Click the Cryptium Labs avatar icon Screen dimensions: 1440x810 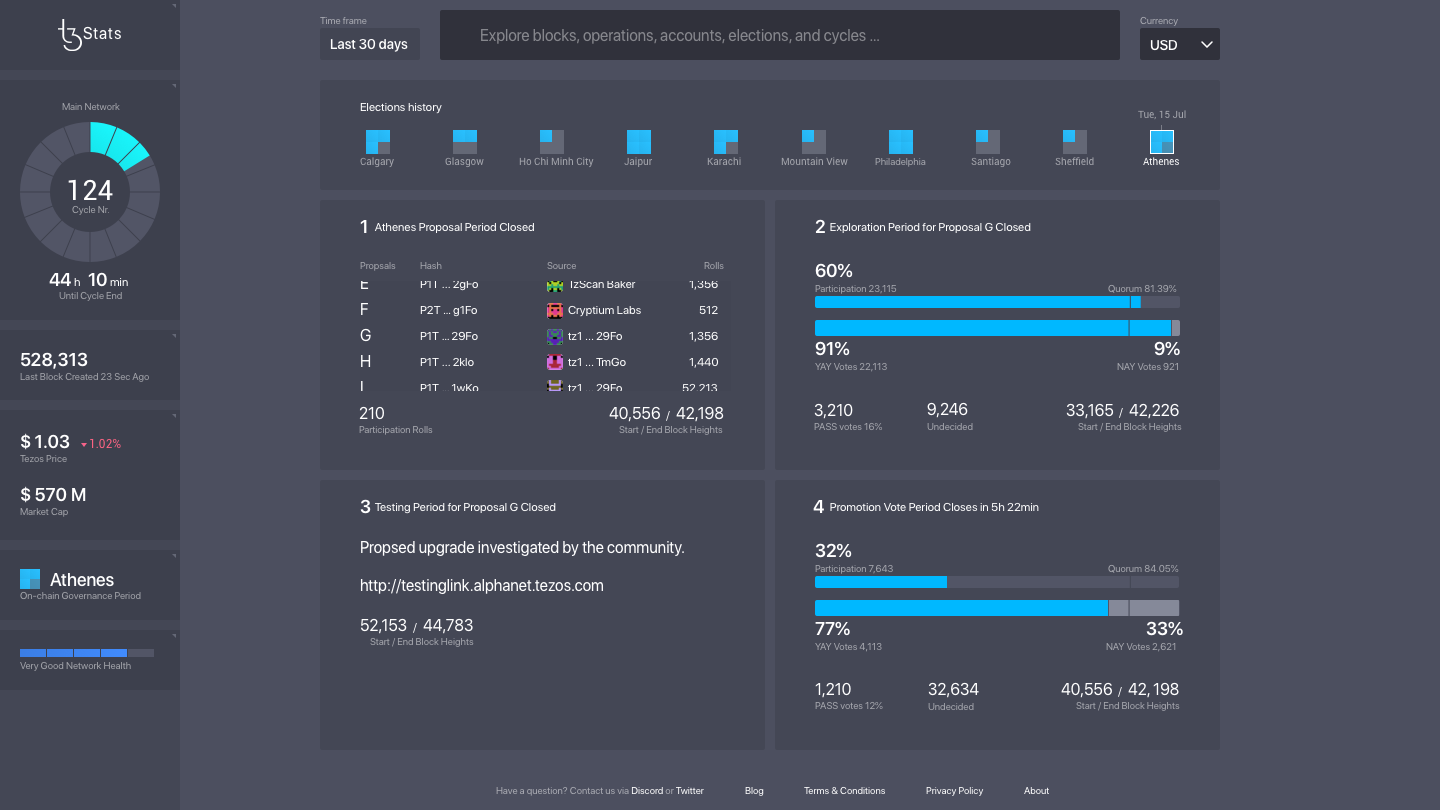pos(556,310)
